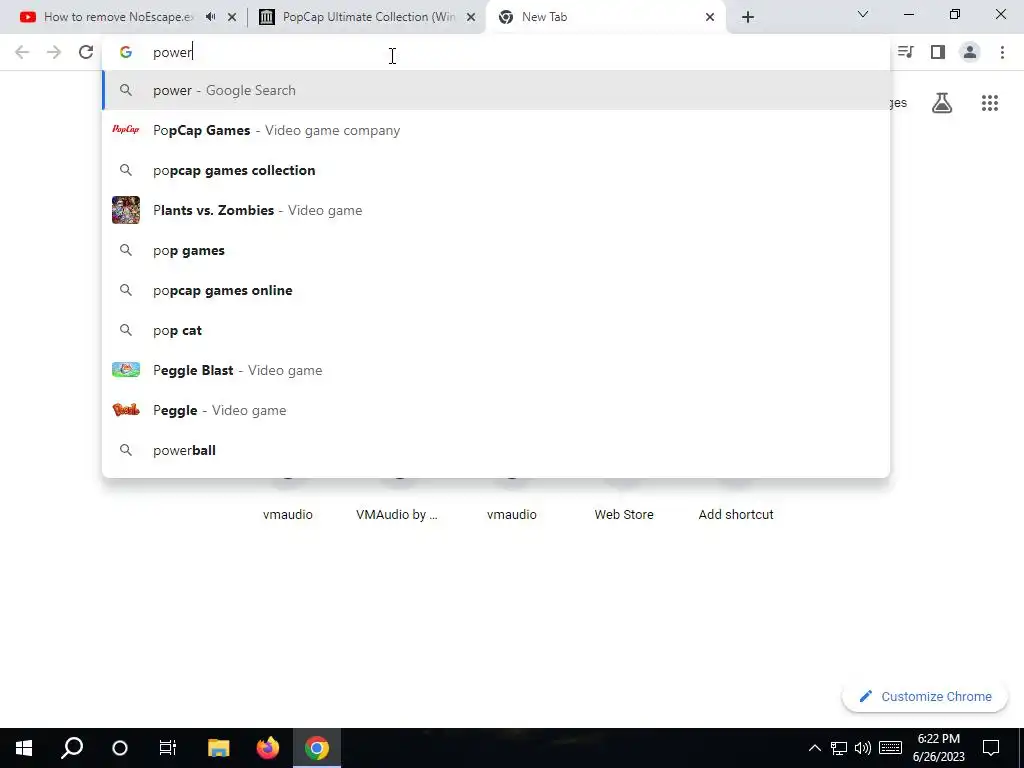Screen dimensions: 1024x768
Task: Click the browser forward arrow
Action: [x=54, y=52]
